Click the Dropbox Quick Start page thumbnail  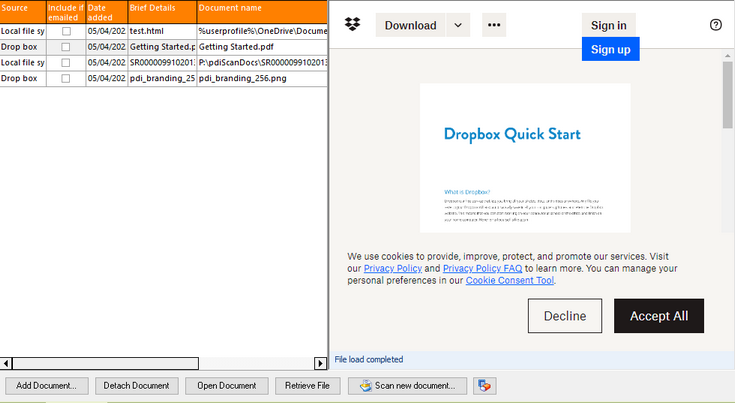coord(525,158)
